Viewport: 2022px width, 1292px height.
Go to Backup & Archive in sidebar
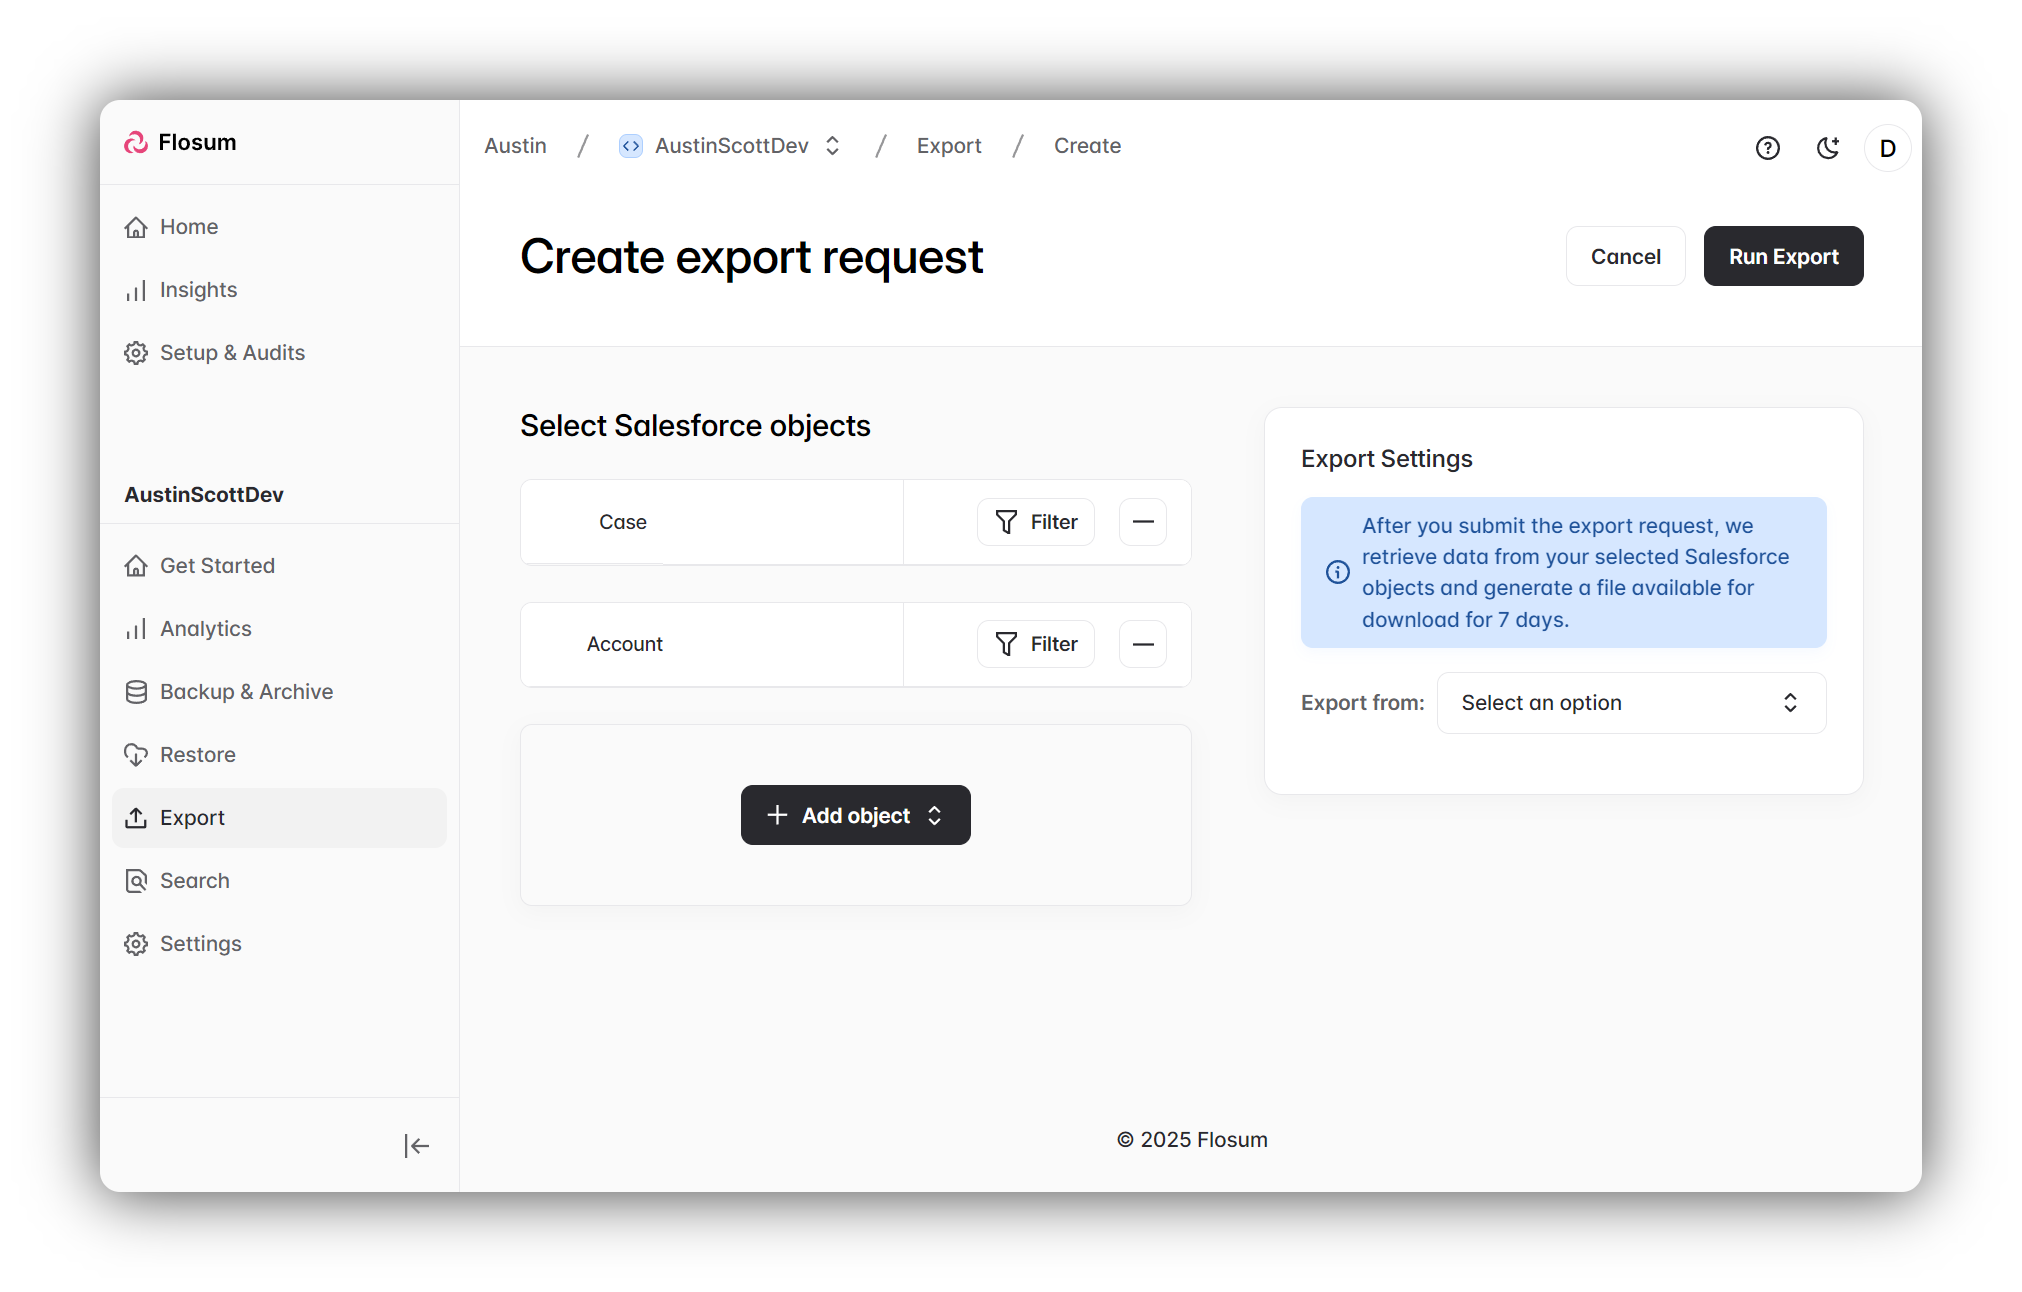coord(246,692)
